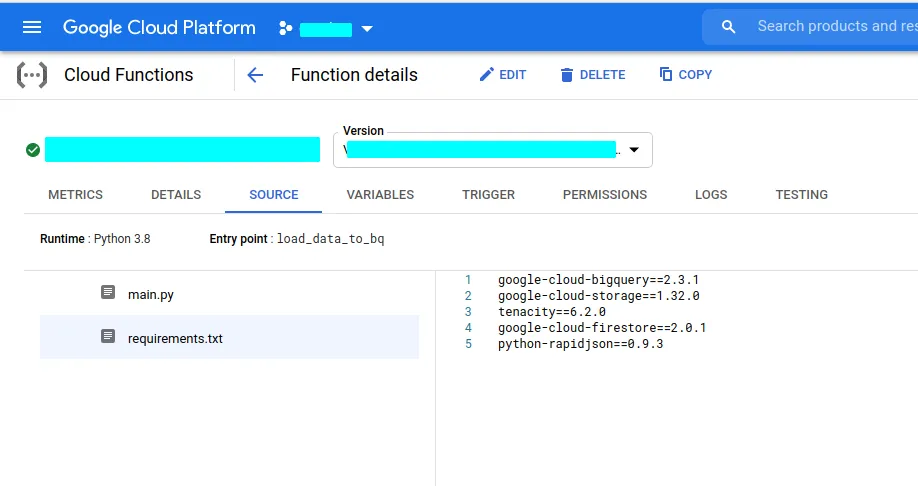Select requirements.txt in the file list

175,338
